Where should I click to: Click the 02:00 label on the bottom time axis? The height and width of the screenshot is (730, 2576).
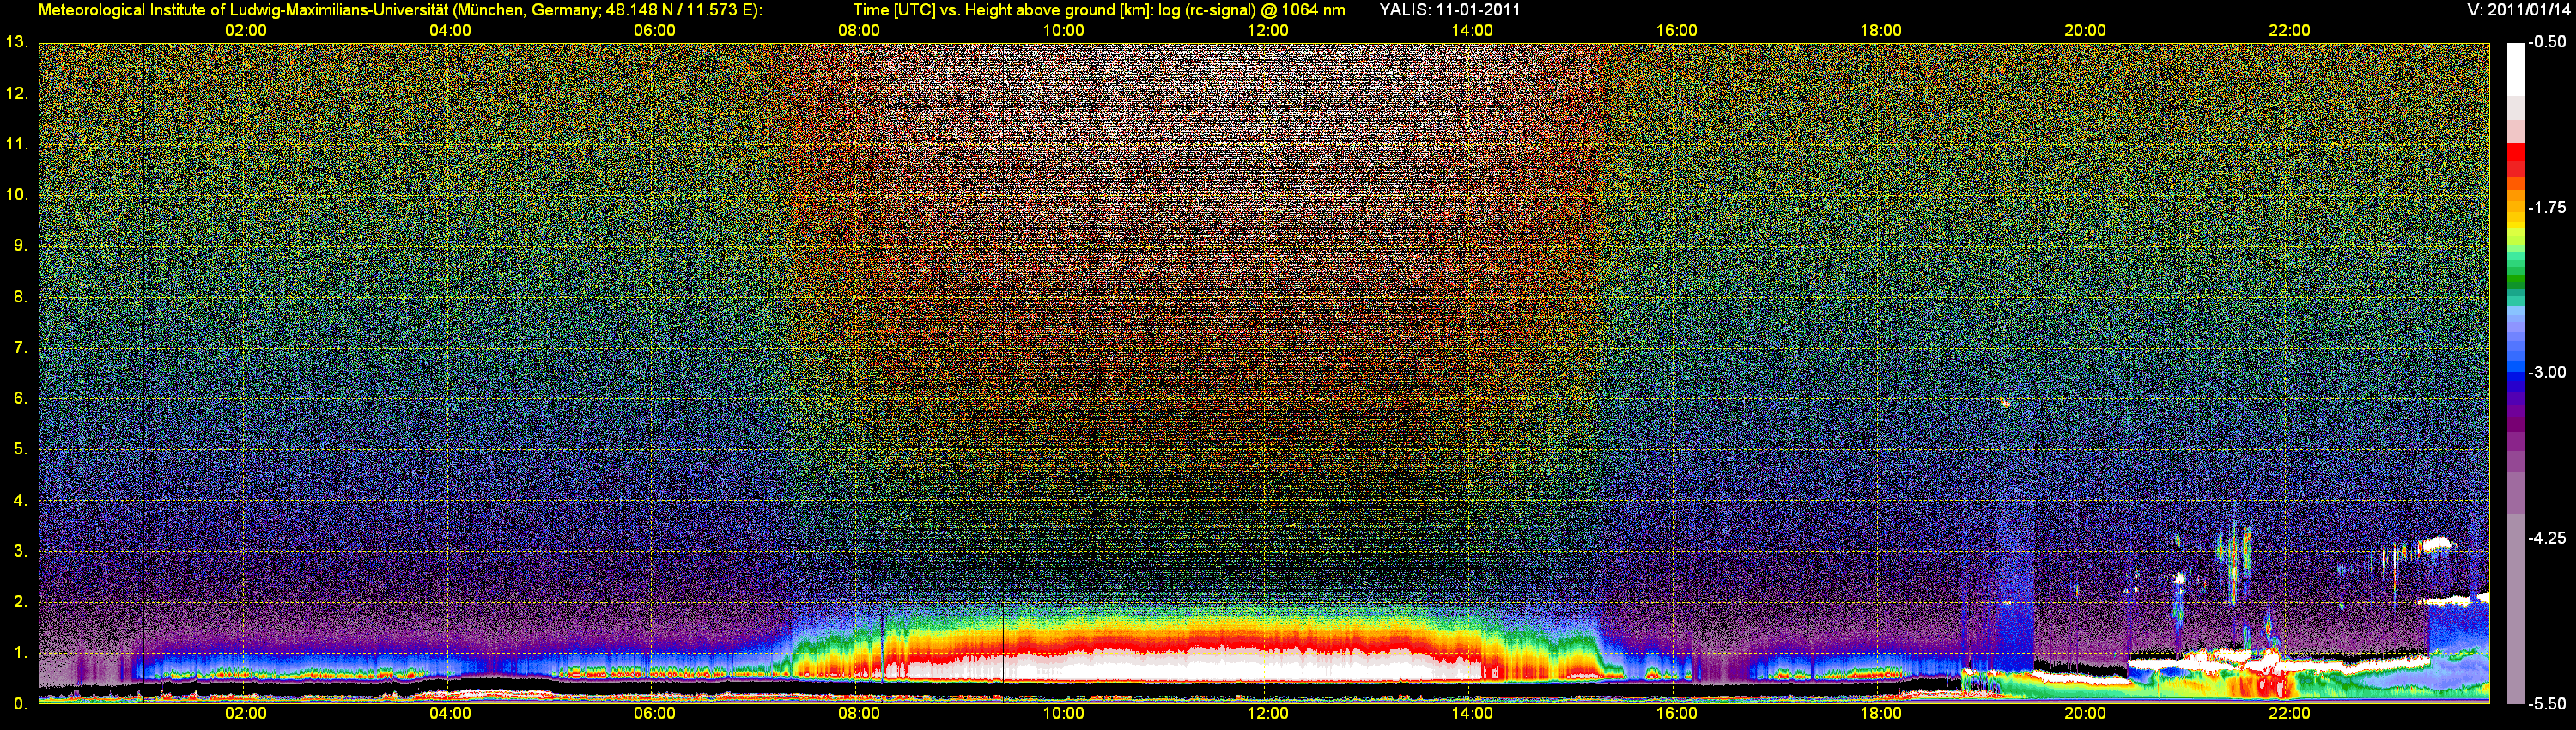pyautogui.click(x=246, y=714)
